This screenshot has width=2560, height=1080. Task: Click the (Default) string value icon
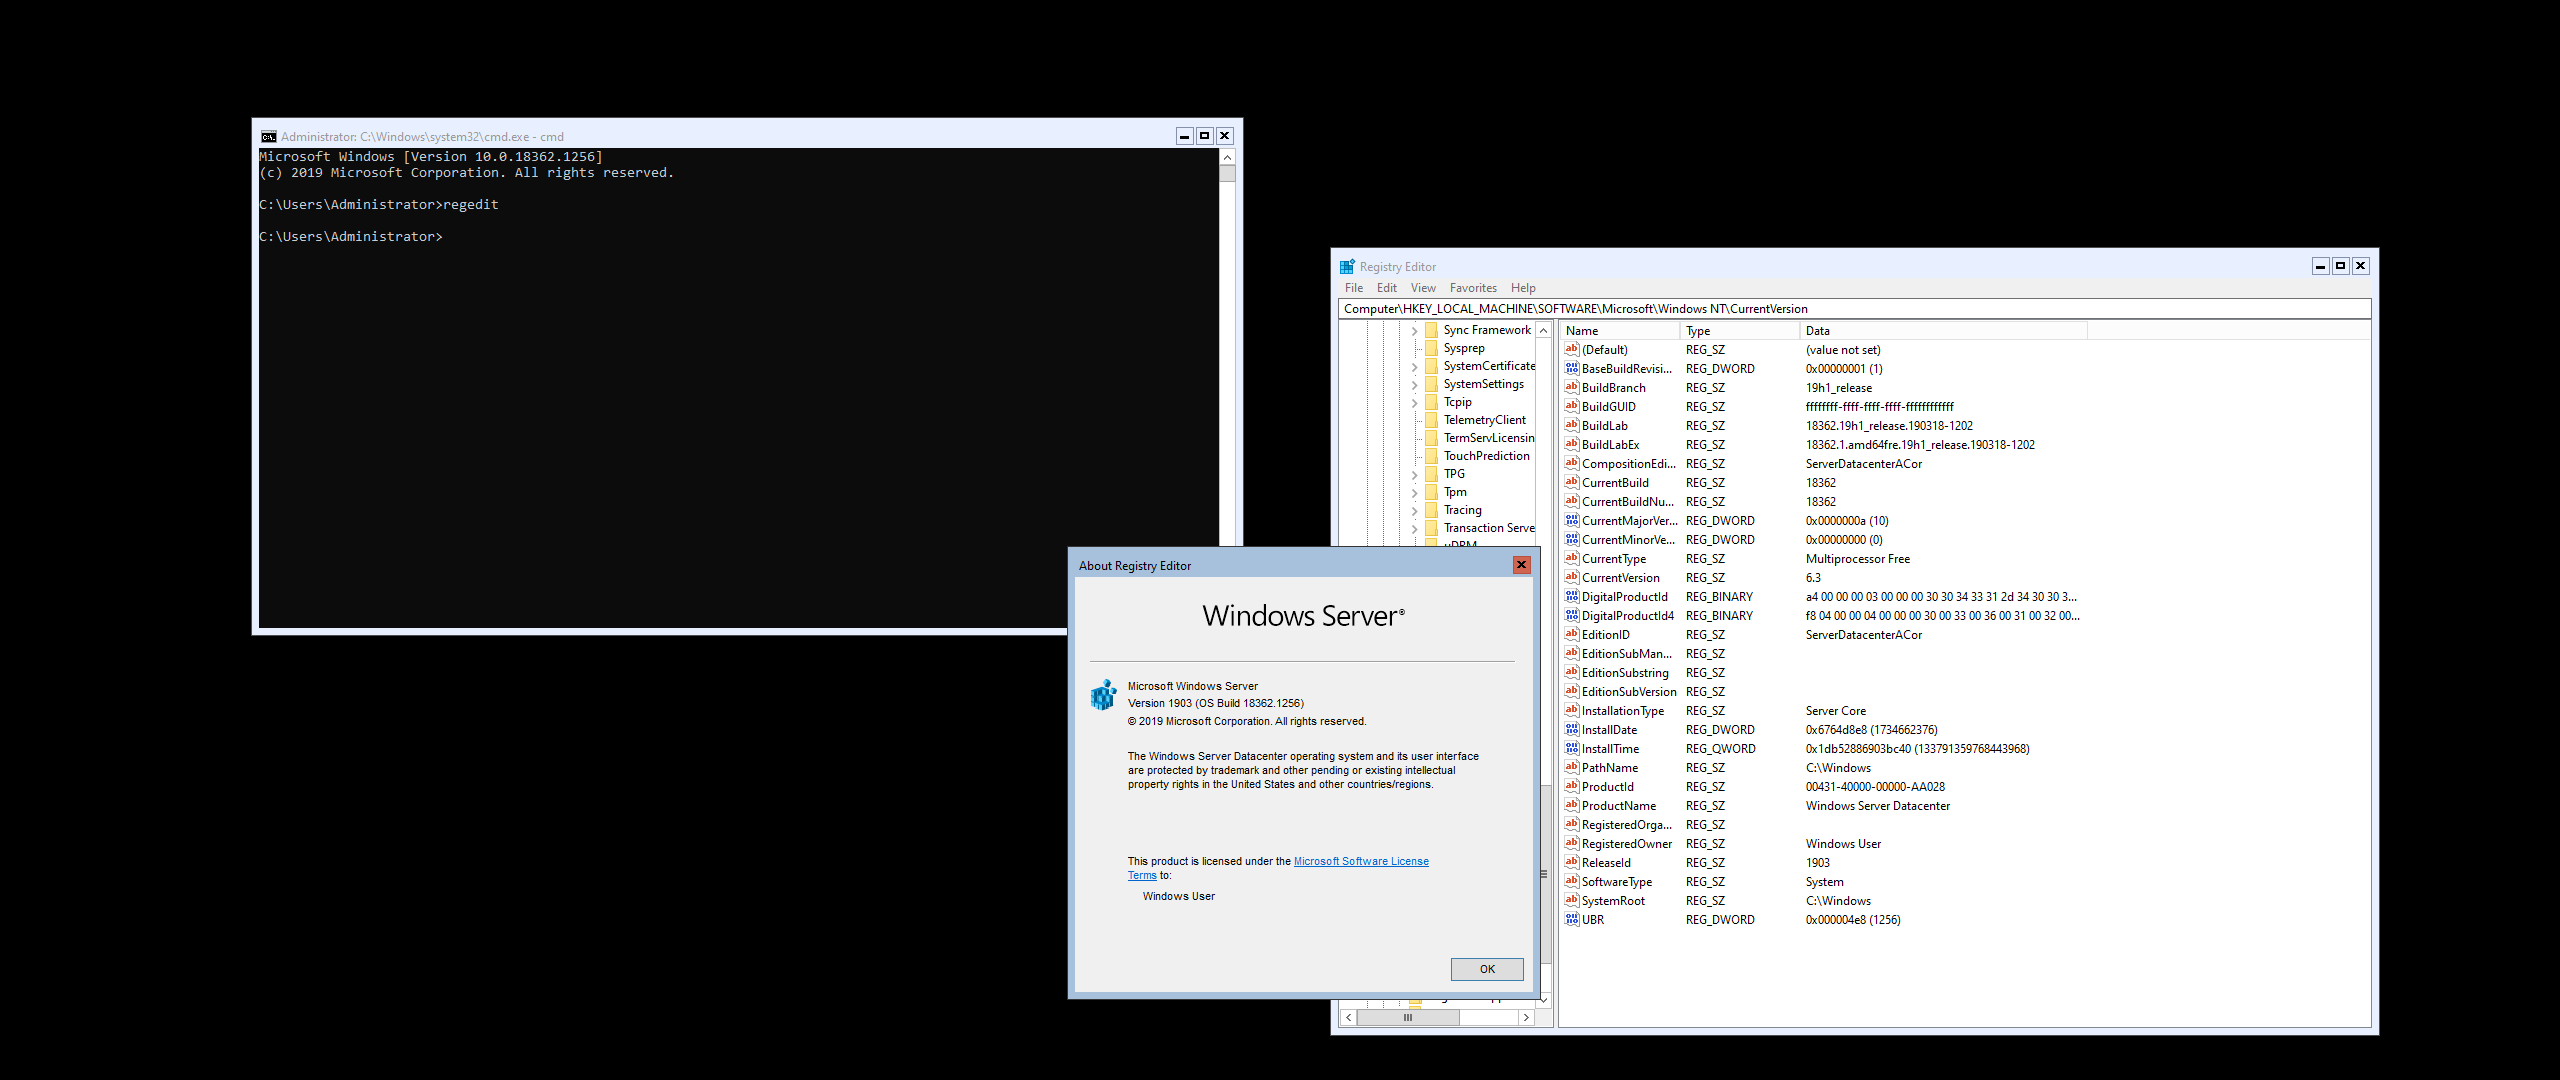[x=1572, y=349]
